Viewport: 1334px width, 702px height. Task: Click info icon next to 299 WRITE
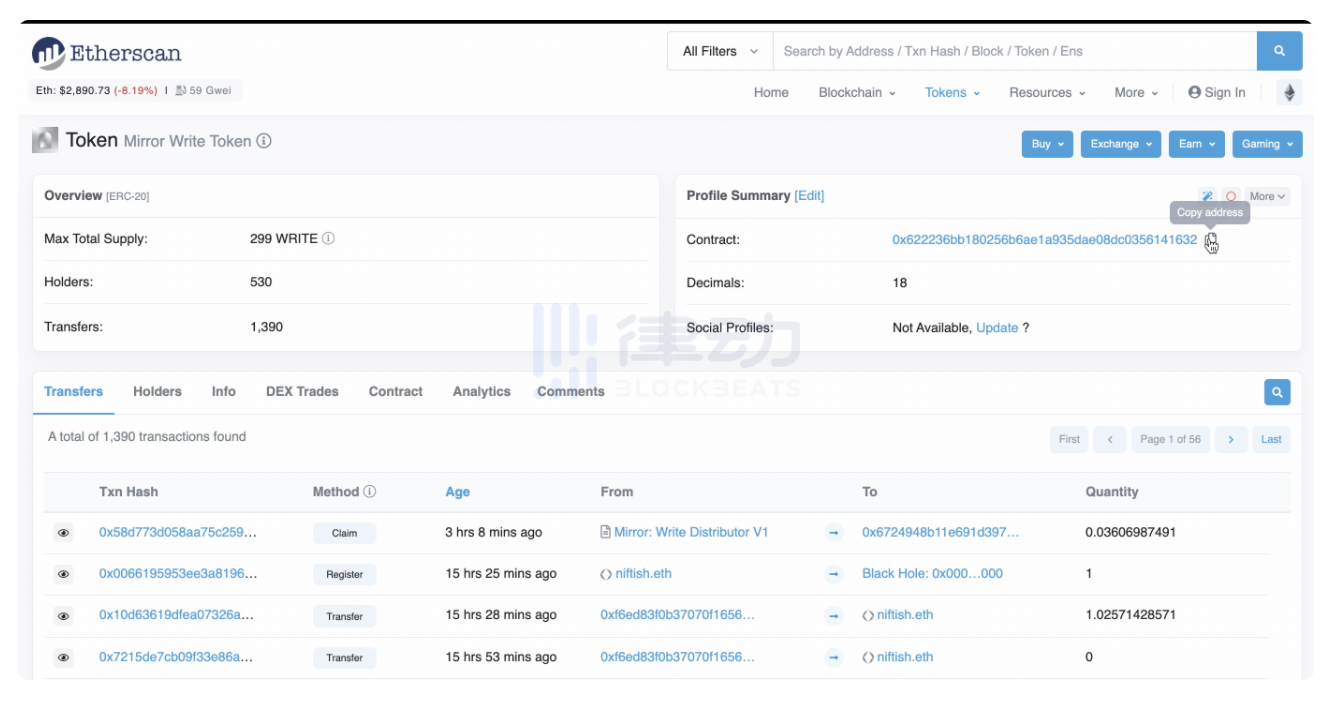coord(329,239)
